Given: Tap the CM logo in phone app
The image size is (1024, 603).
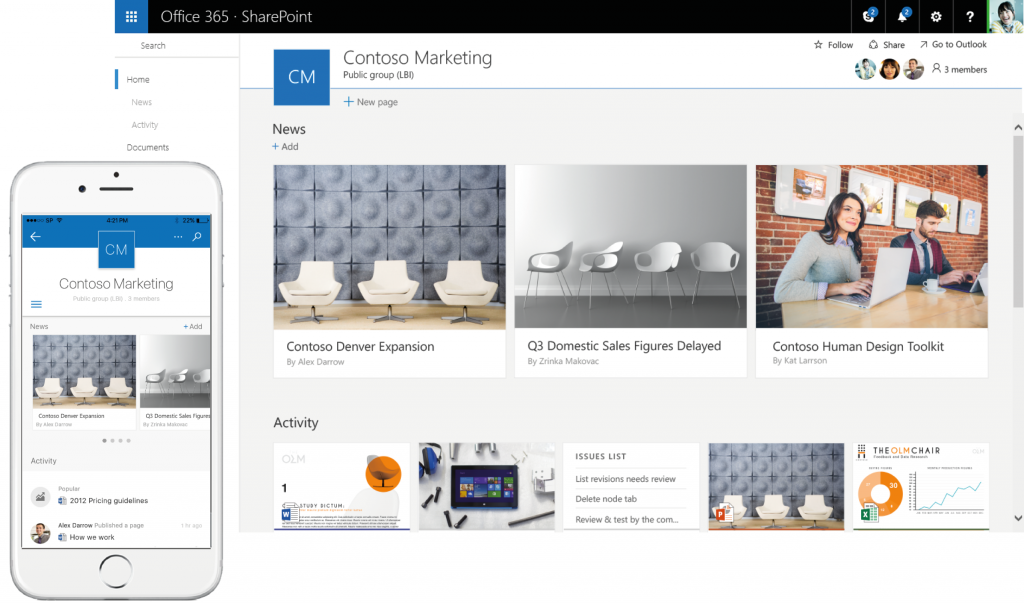Looking at the screenshot, I should tap(116, 250).
